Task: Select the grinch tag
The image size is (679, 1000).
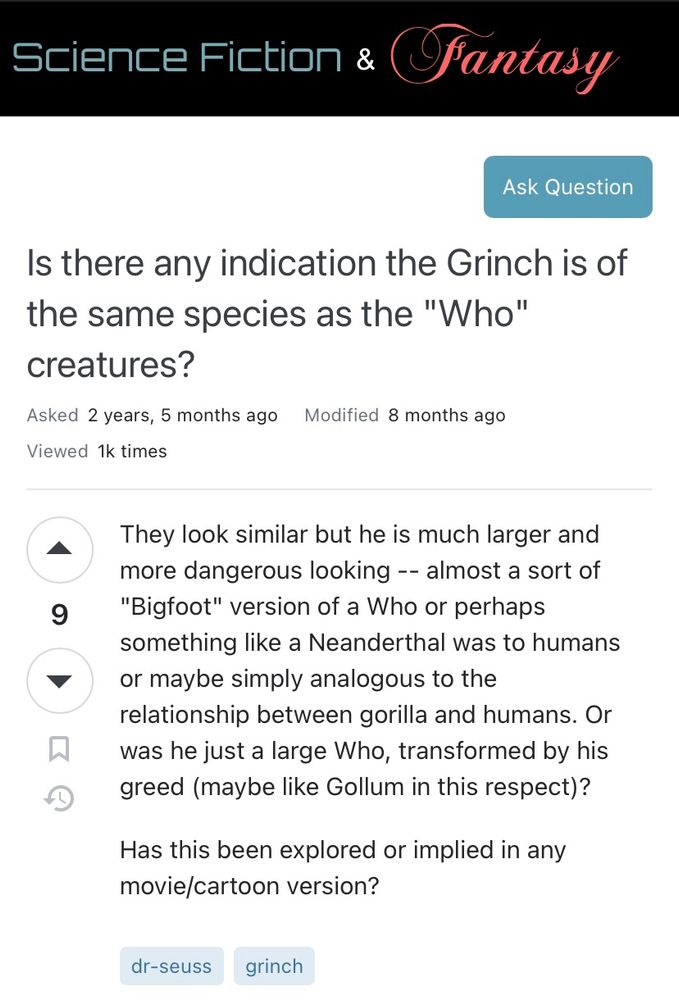Action: (274, 966)
